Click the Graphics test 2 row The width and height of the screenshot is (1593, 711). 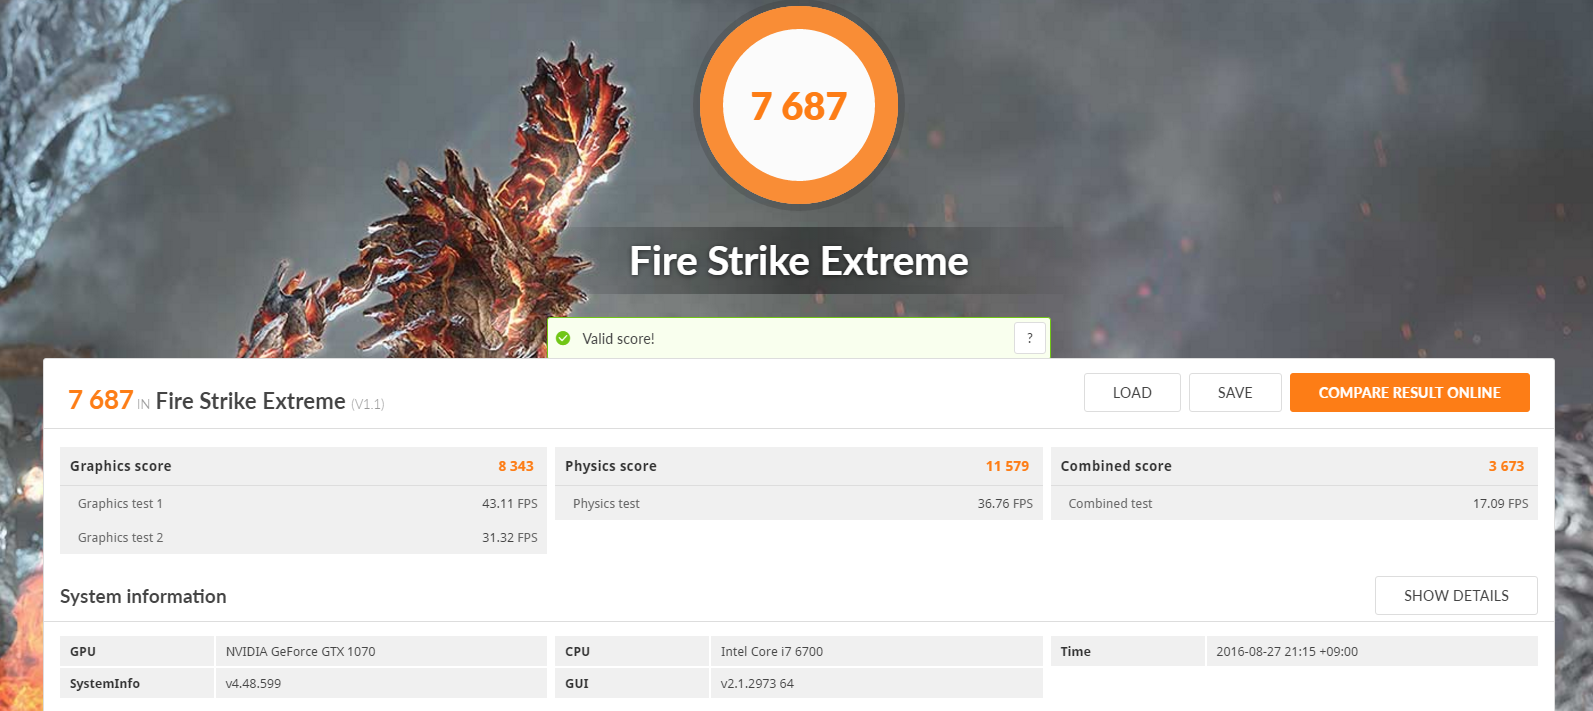[303, 537]
